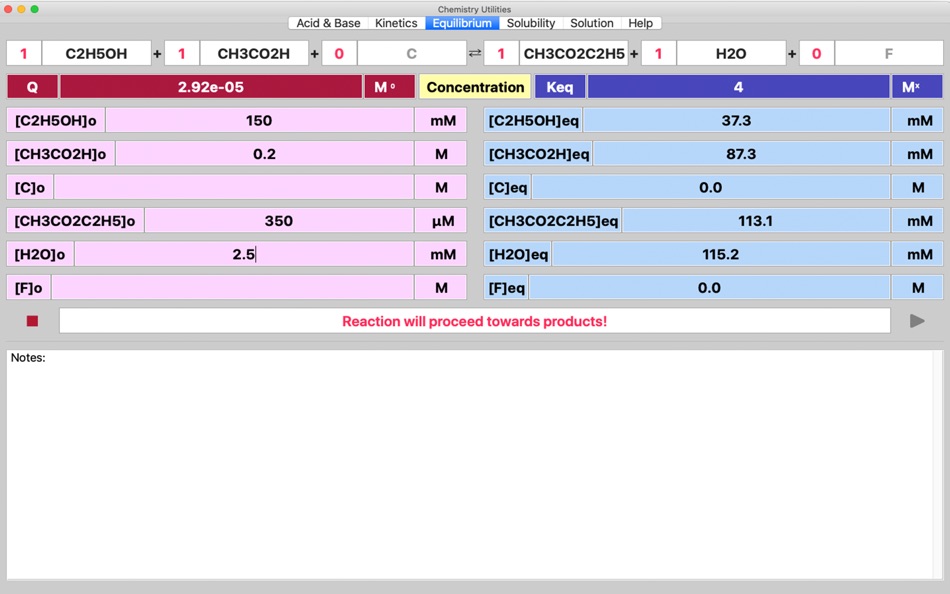
Task: Edit the coefficient of product F
Action: [x=816, y=53]
